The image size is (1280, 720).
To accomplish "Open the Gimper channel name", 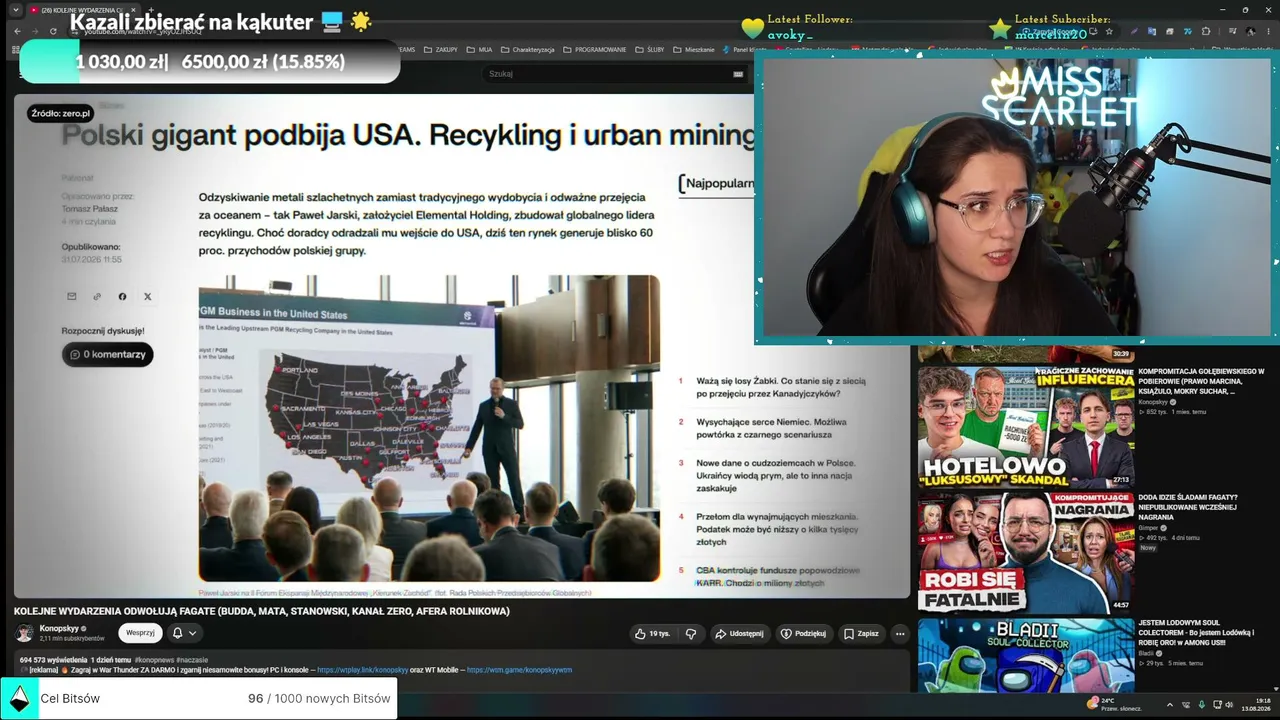I will click(x=1148, y=527).
